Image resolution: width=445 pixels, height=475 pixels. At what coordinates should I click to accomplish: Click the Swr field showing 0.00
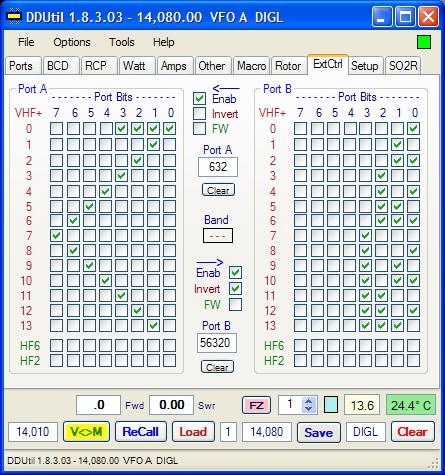[171, 405]
